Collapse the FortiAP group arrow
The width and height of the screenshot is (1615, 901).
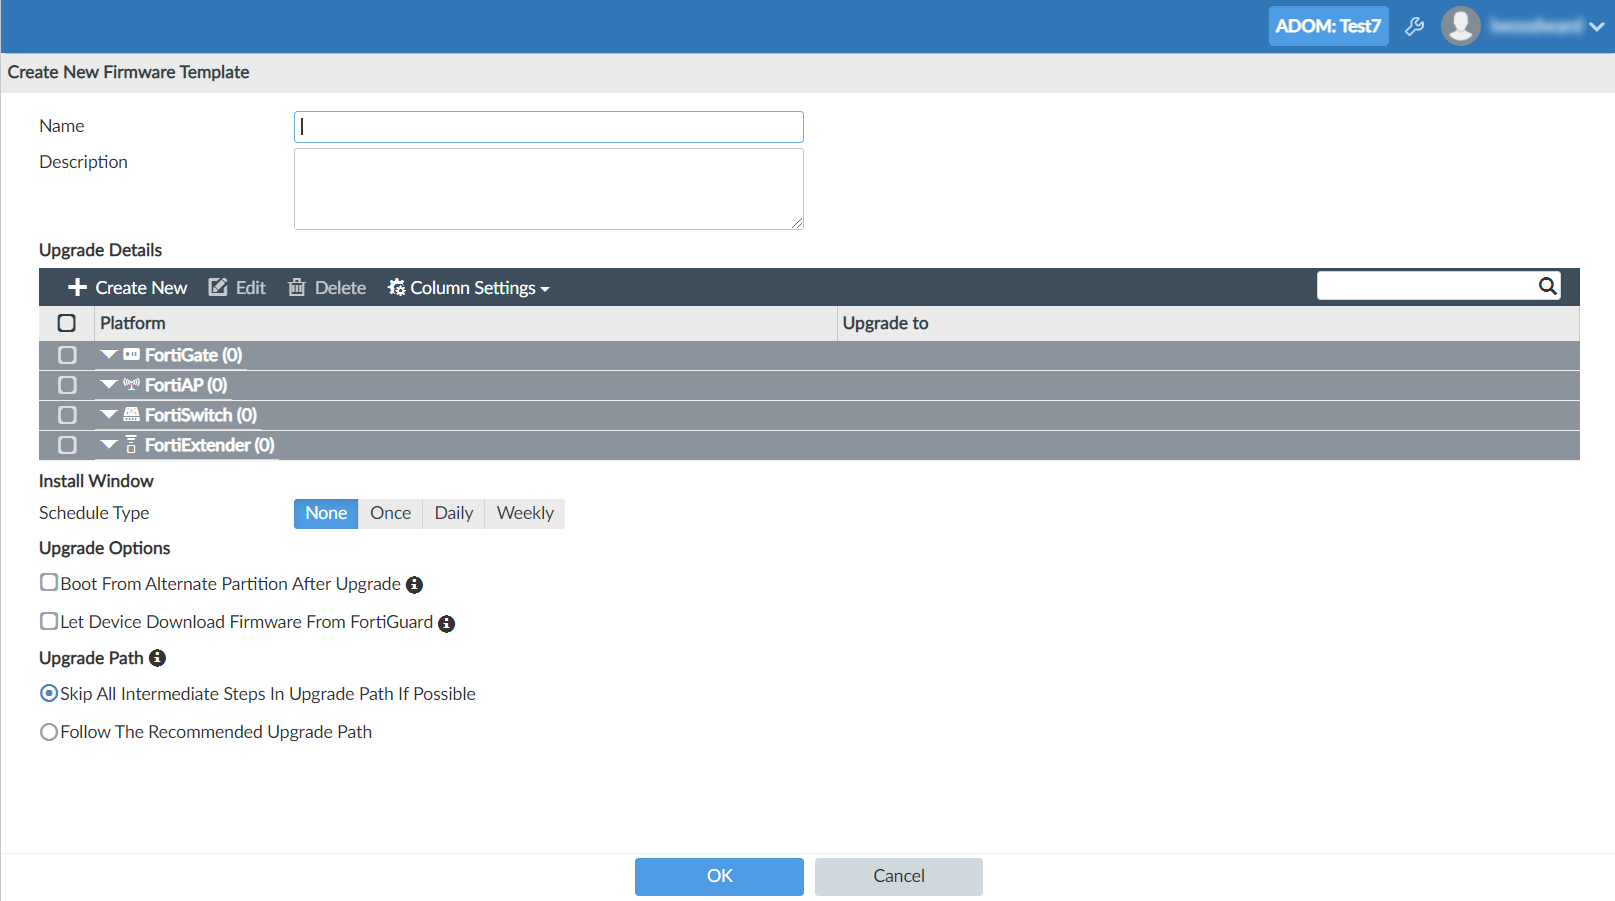tap(109, 384)
